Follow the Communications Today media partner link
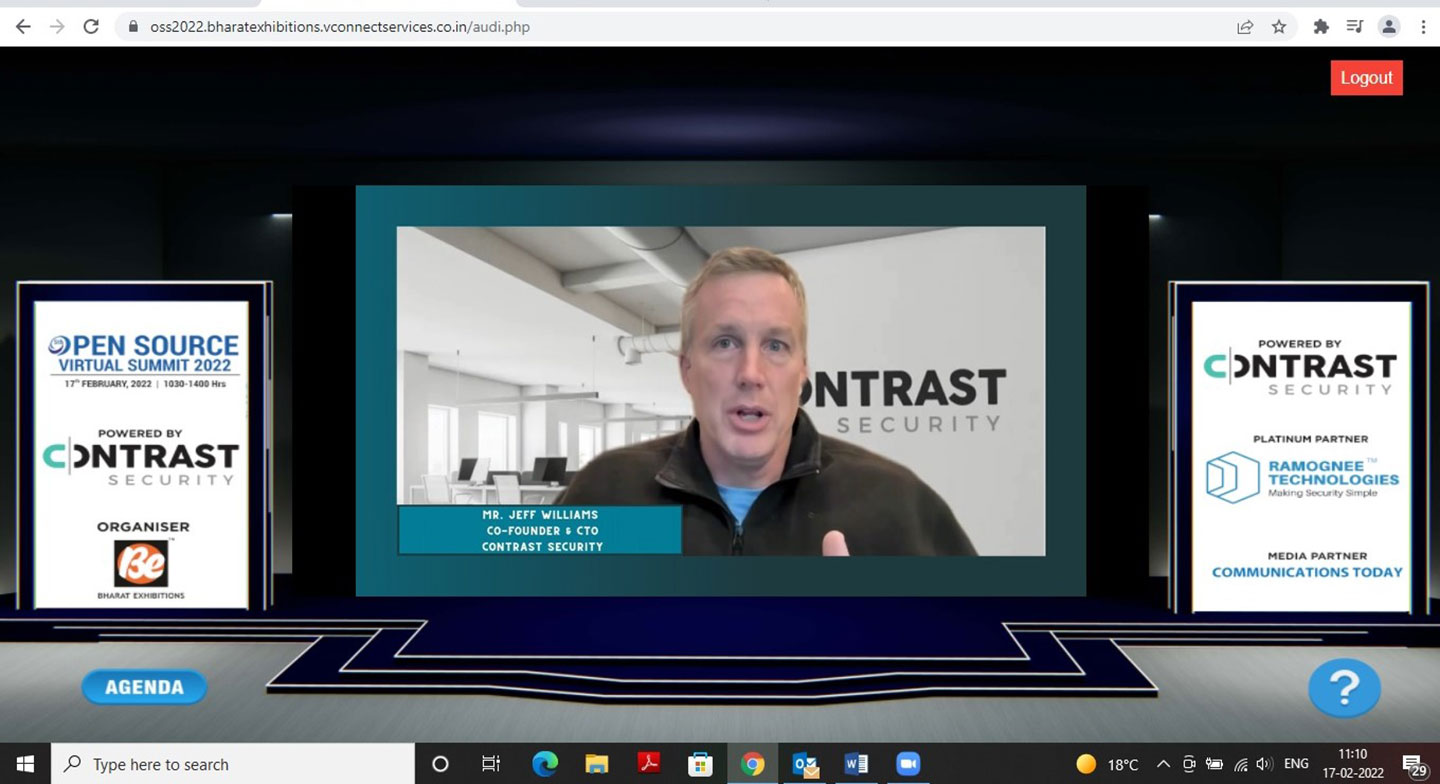 (x=1307, y=572)
